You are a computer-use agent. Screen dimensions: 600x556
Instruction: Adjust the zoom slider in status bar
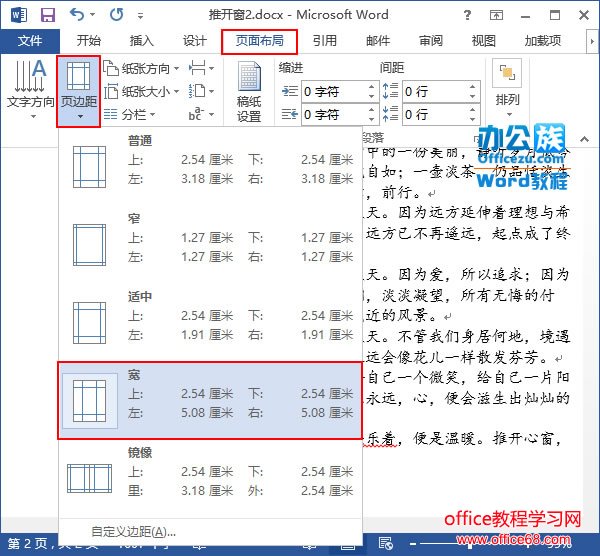(469, 544)
